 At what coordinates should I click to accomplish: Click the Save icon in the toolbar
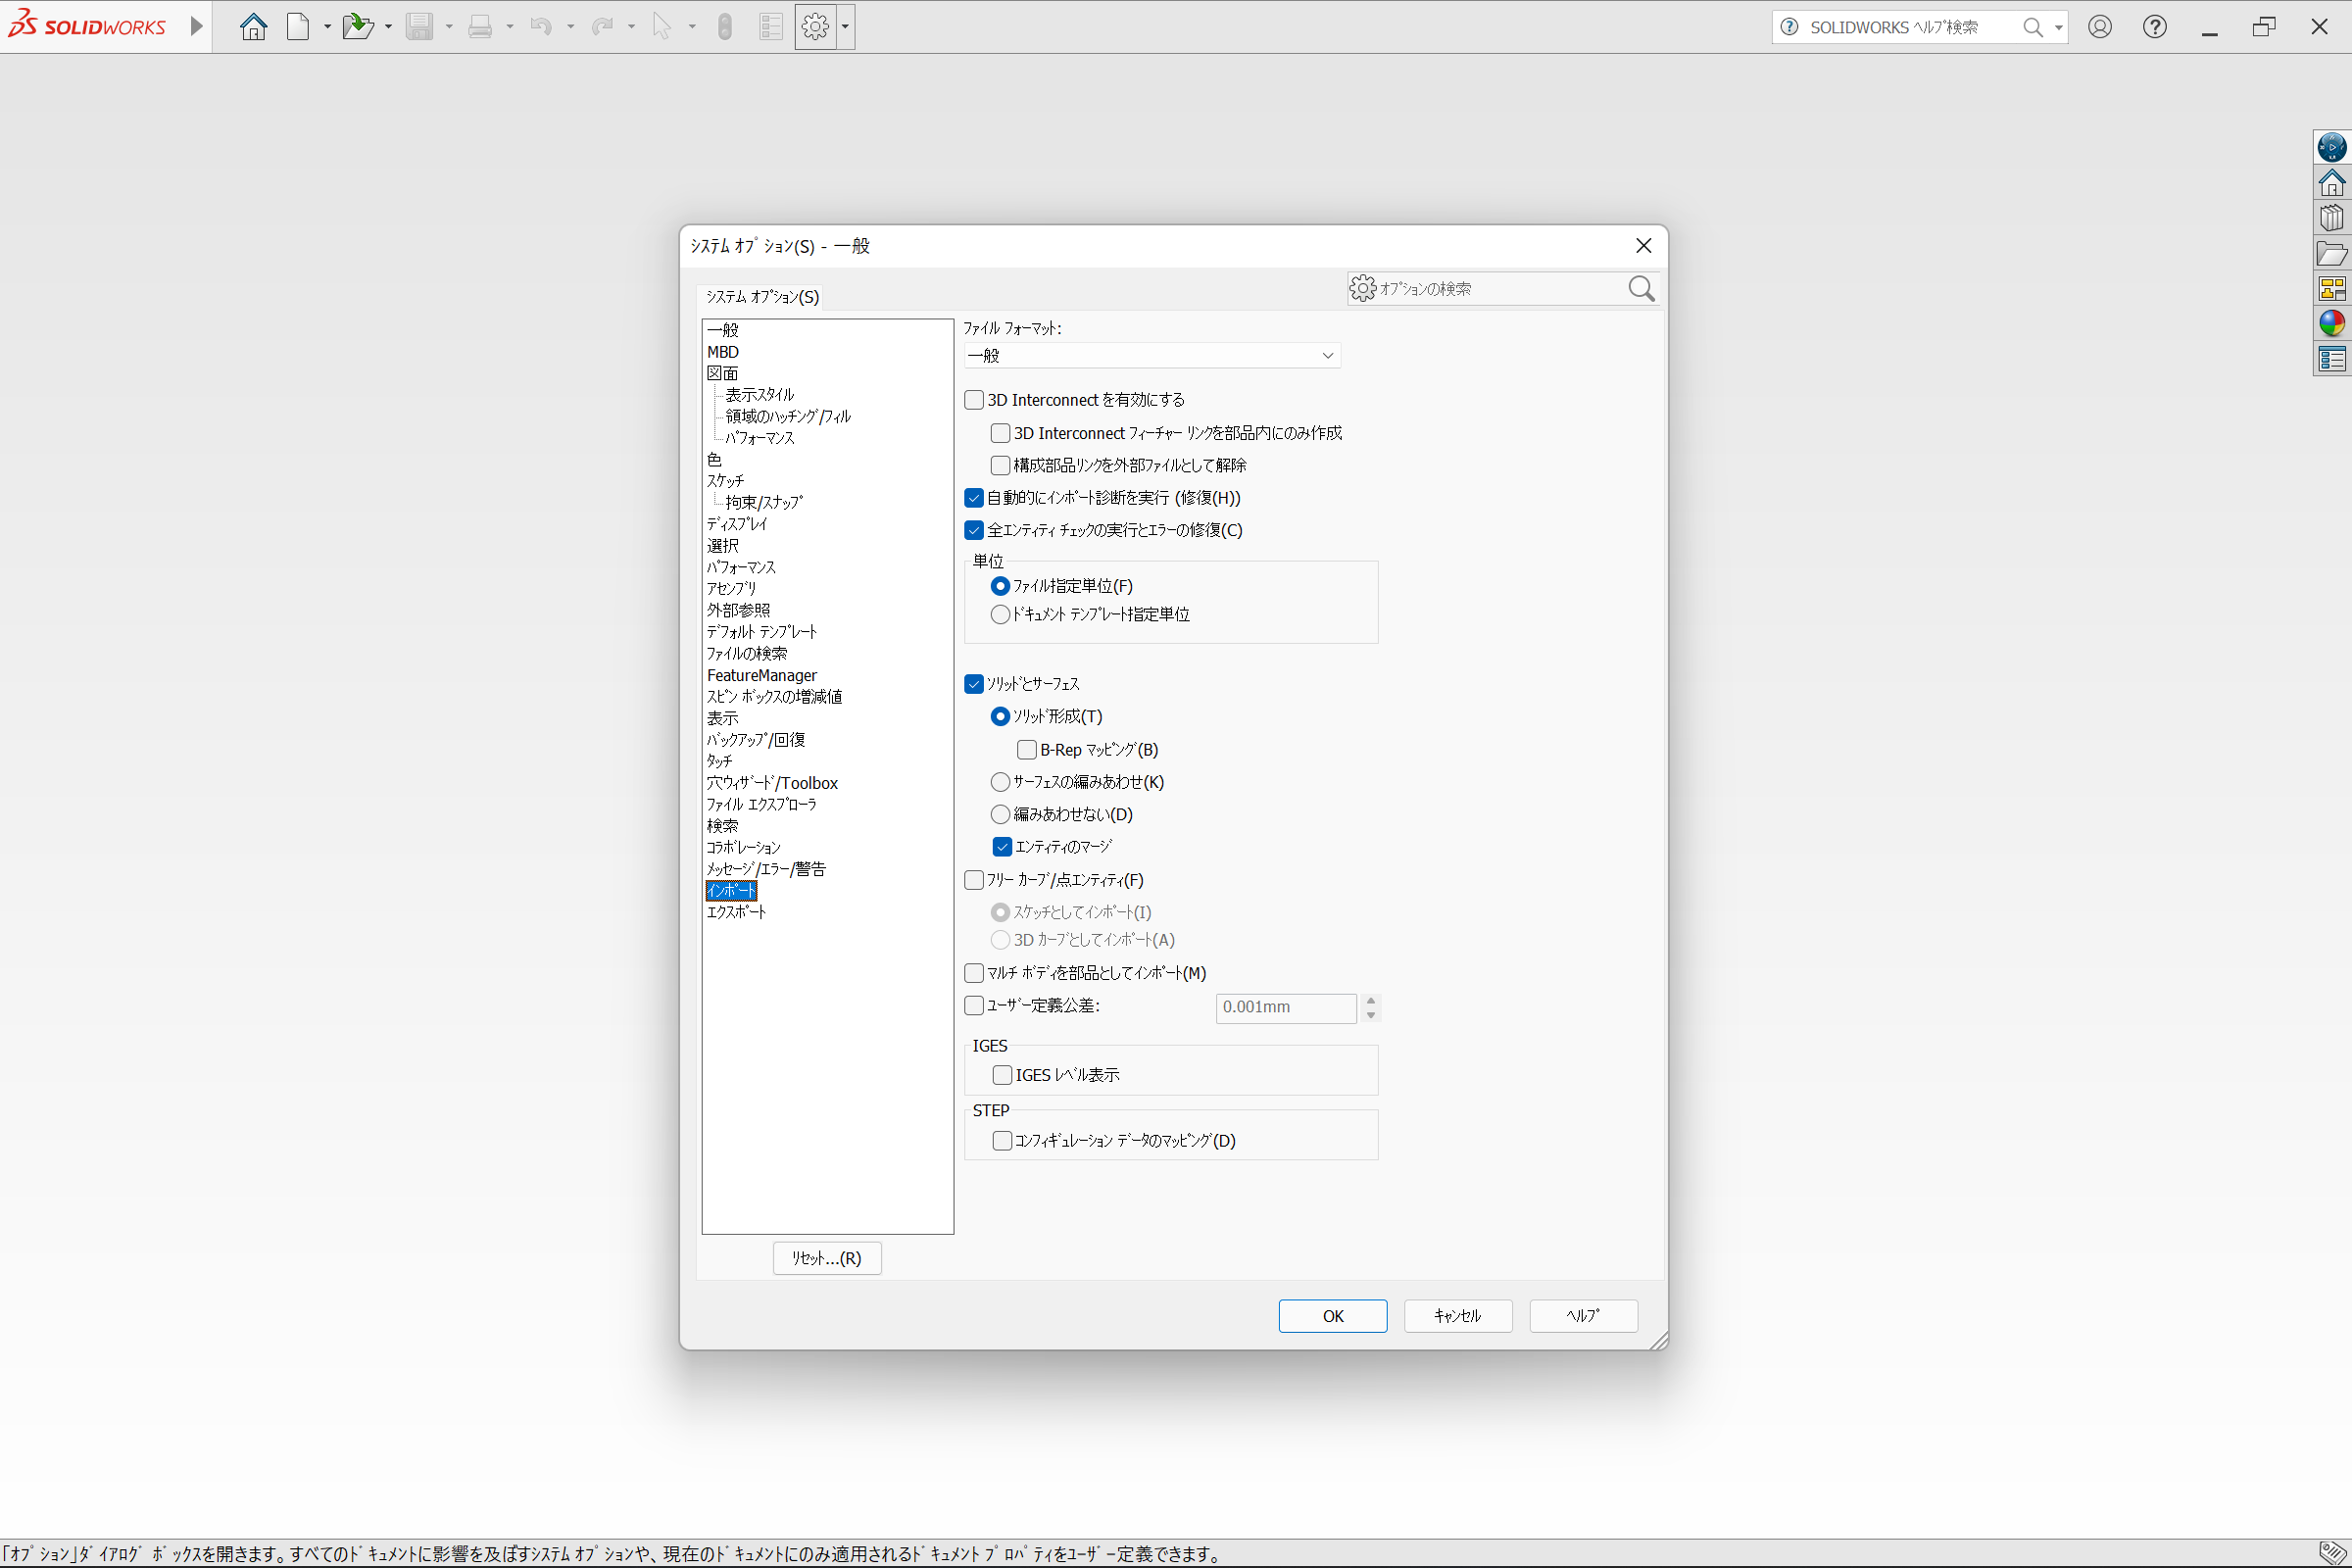coord(419,26)
